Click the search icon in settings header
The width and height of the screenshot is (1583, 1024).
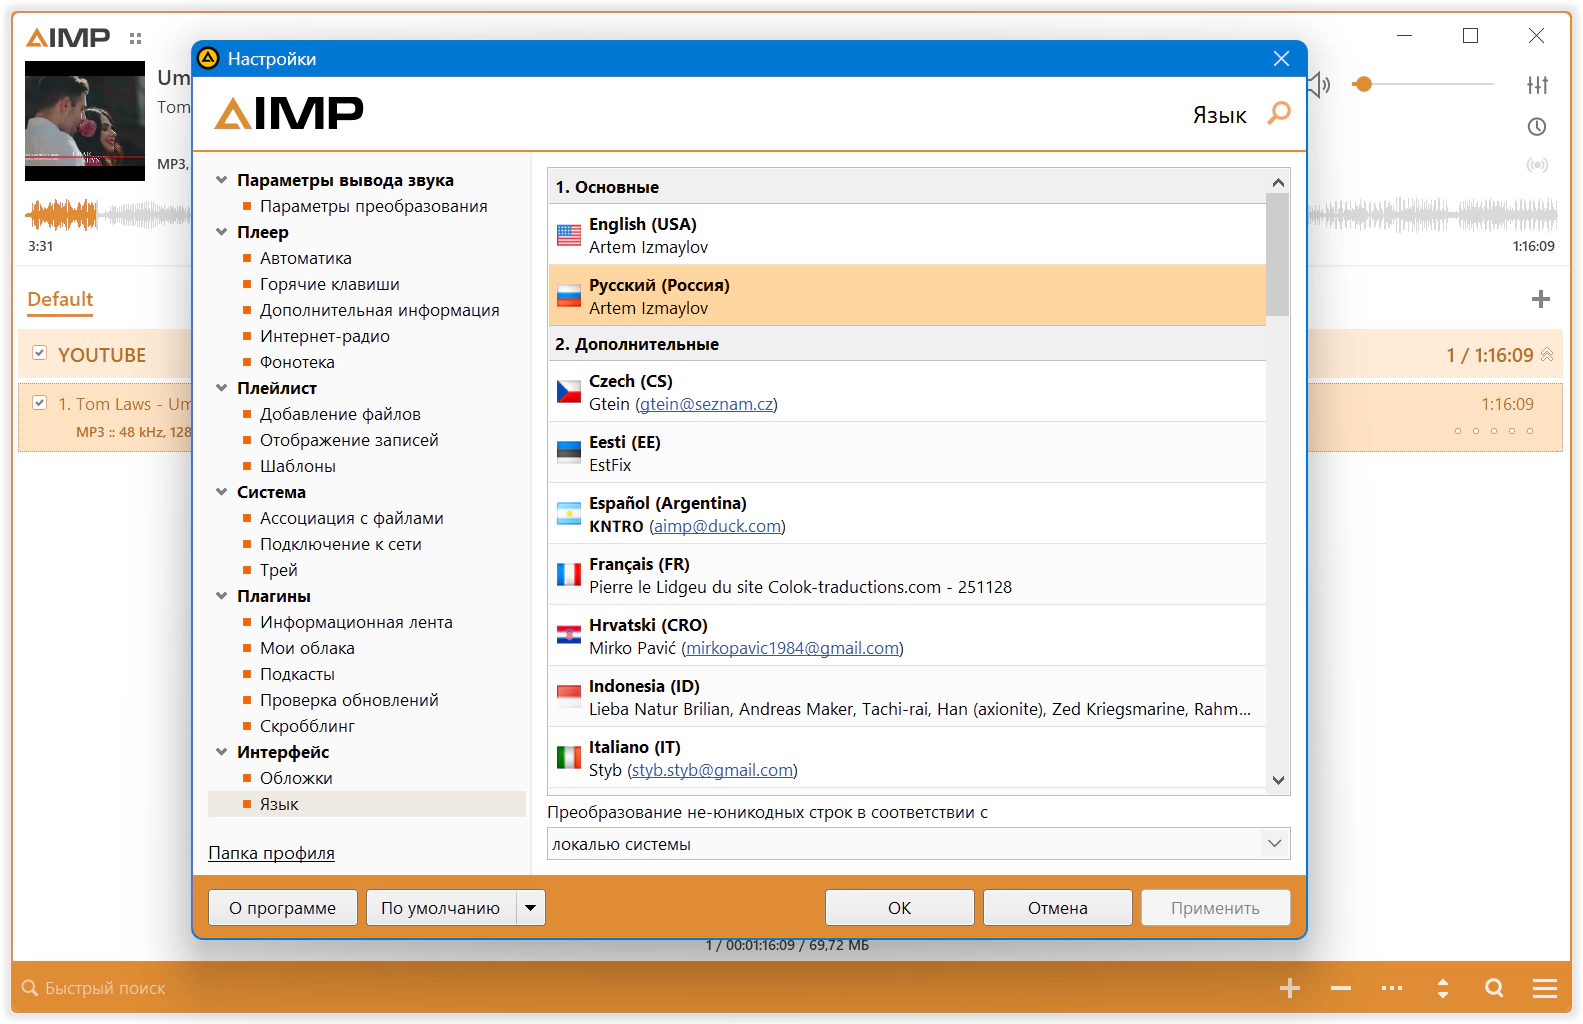click(x=1279, y=113)
